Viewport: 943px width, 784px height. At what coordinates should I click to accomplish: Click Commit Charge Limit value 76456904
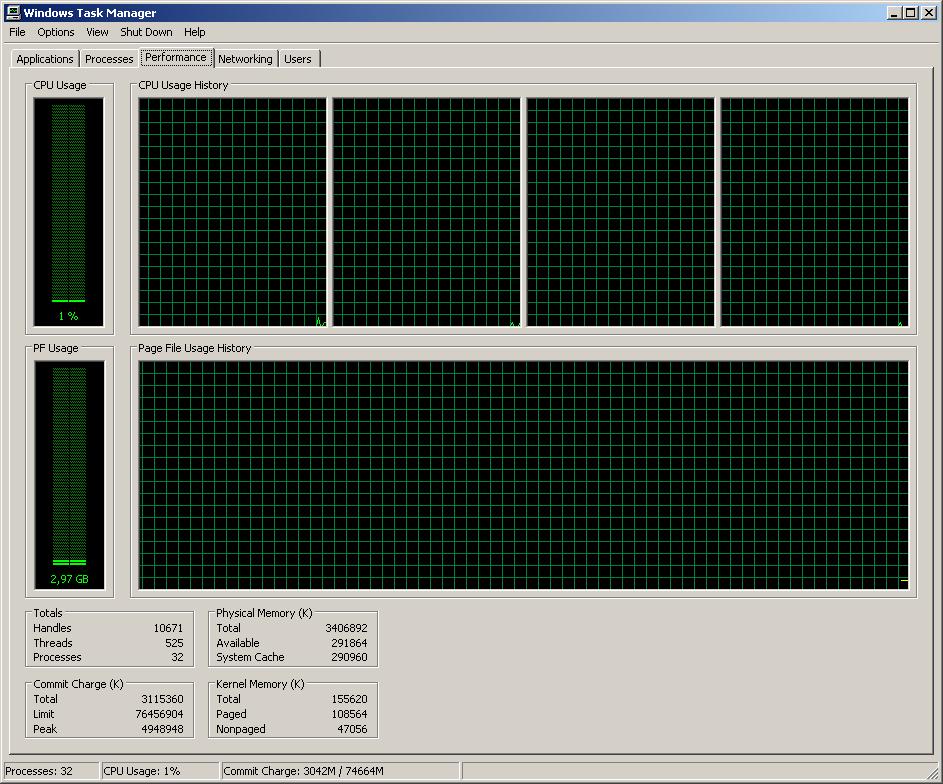click(159, 714)
